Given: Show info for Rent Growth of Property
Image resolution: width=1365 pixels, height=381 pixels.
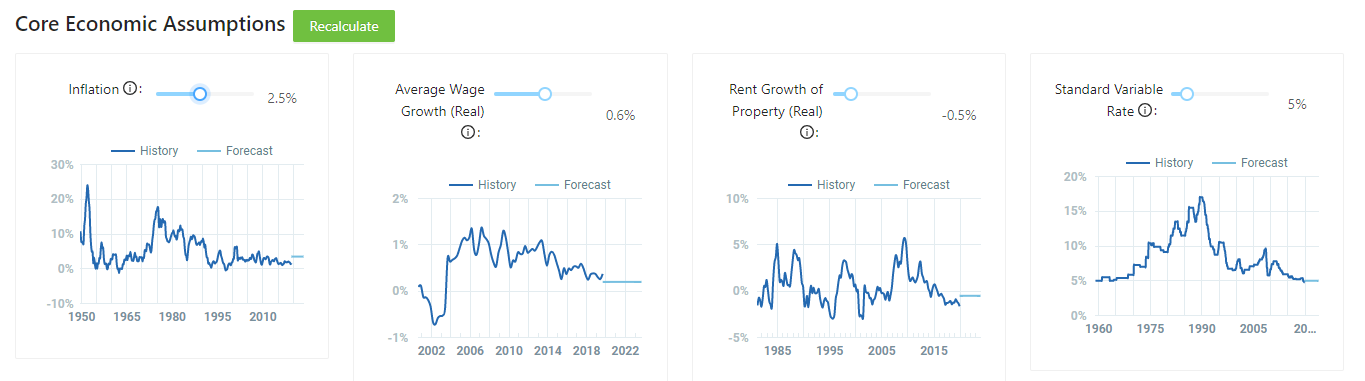Looking at the screenshot, I should pyautogui.click(x=806, y=132).
